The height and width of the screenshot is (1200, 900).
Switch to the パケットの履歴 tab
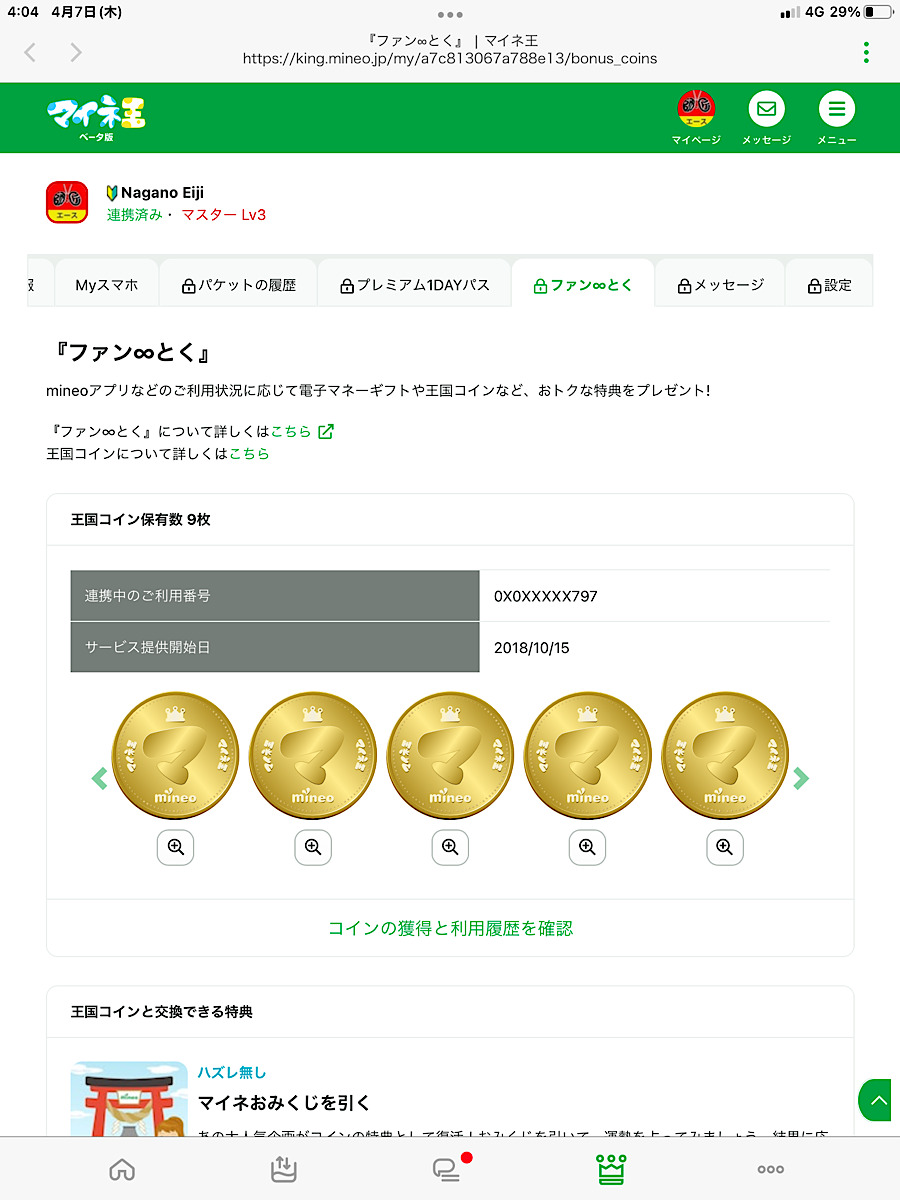click(238, 285)
